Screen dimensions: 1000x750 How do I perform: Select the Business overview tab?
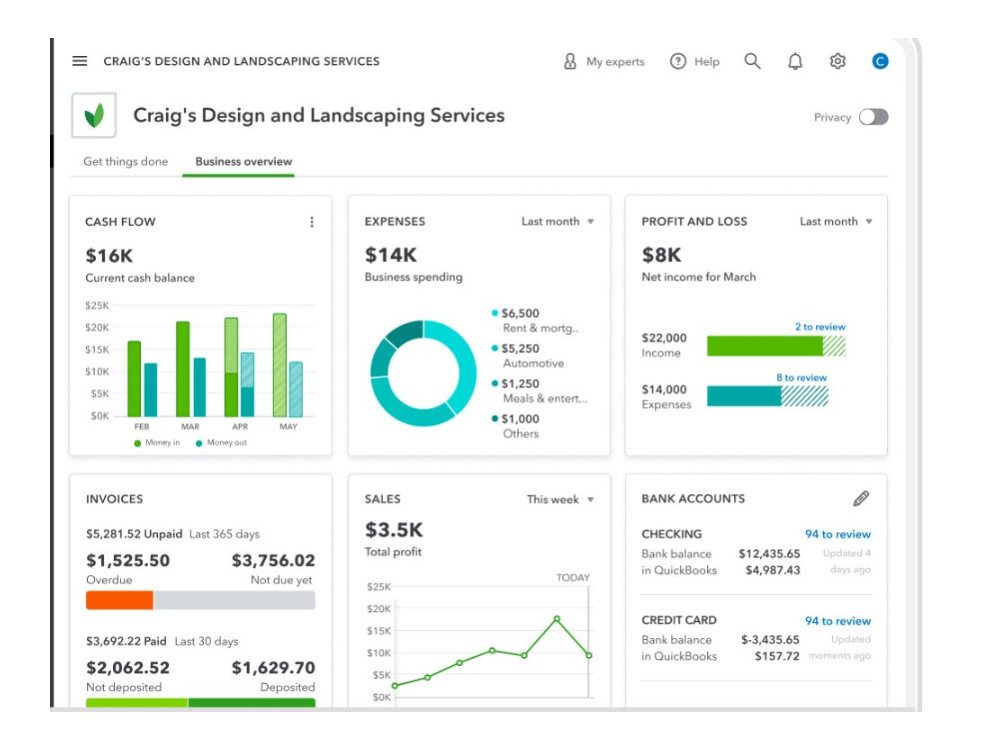244,161
